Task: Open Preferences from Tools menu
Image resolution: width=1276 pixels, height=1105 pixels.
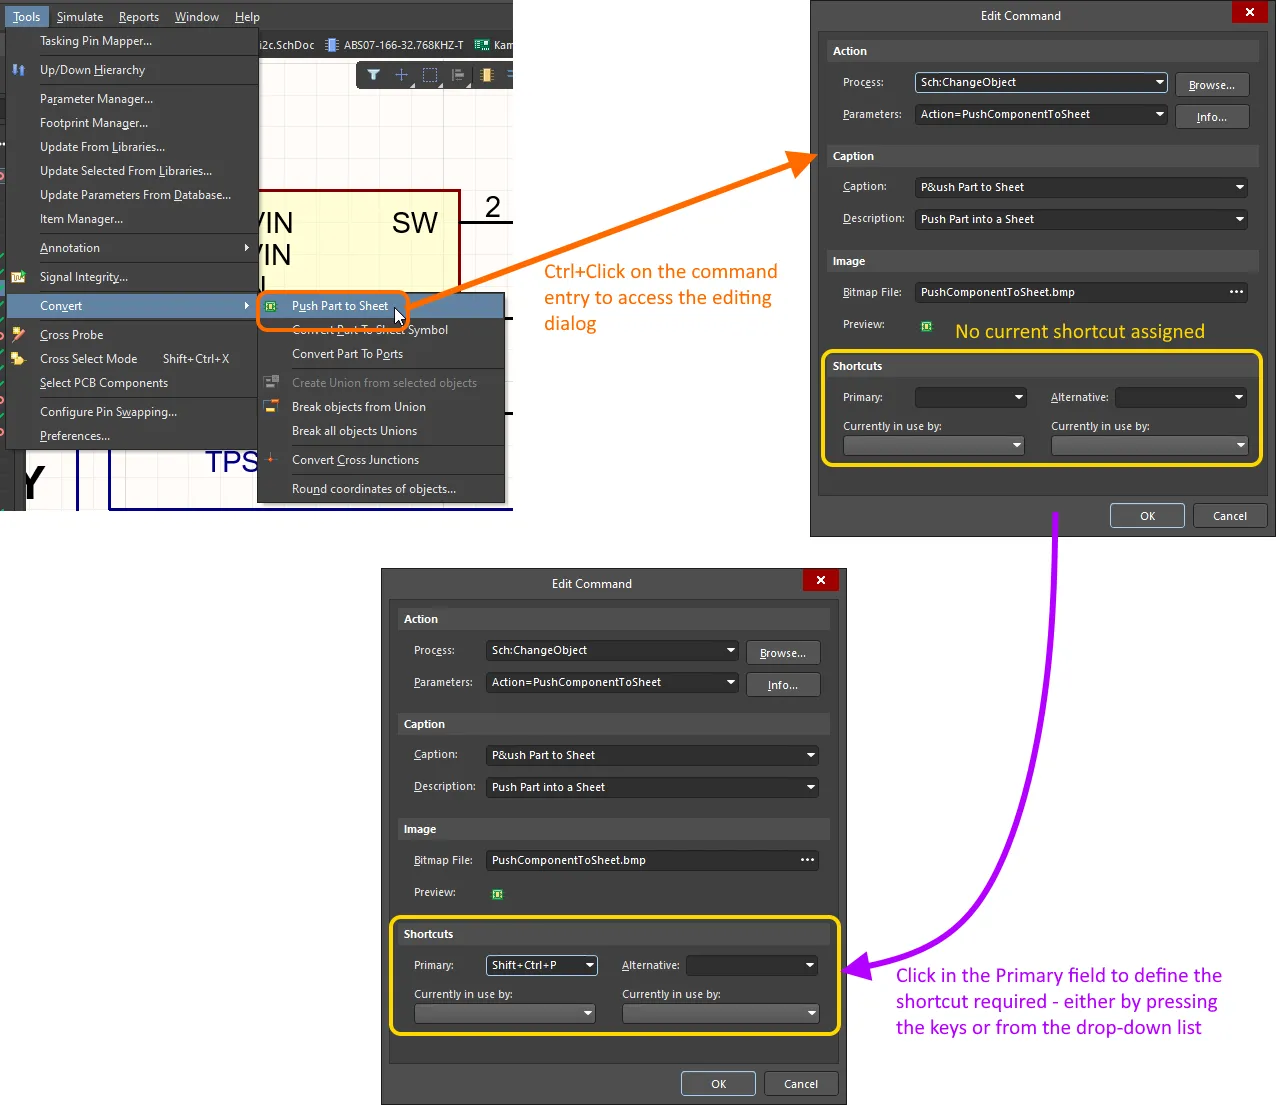Action: pyautogui.click(x=132, y=436)
